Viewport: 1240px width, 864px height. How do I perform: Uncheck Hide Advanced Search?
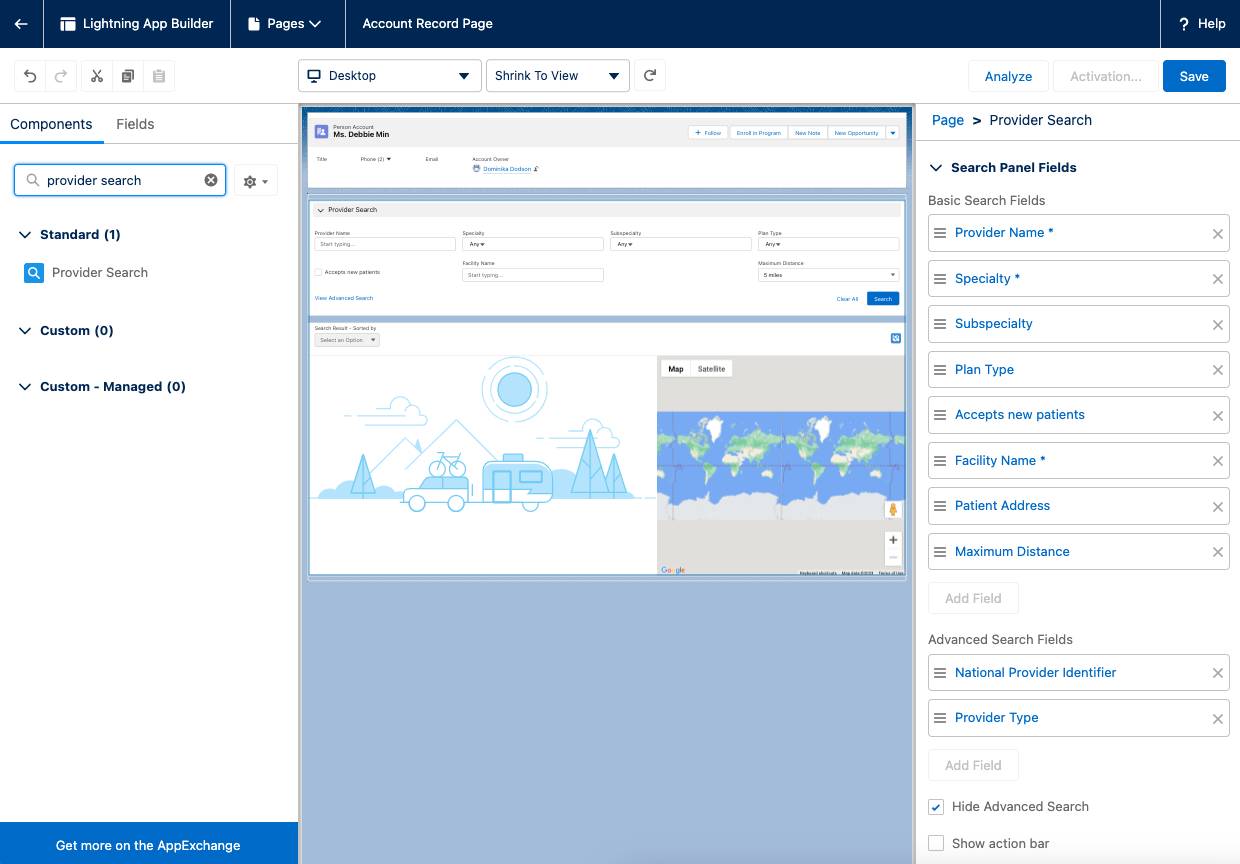936,807
